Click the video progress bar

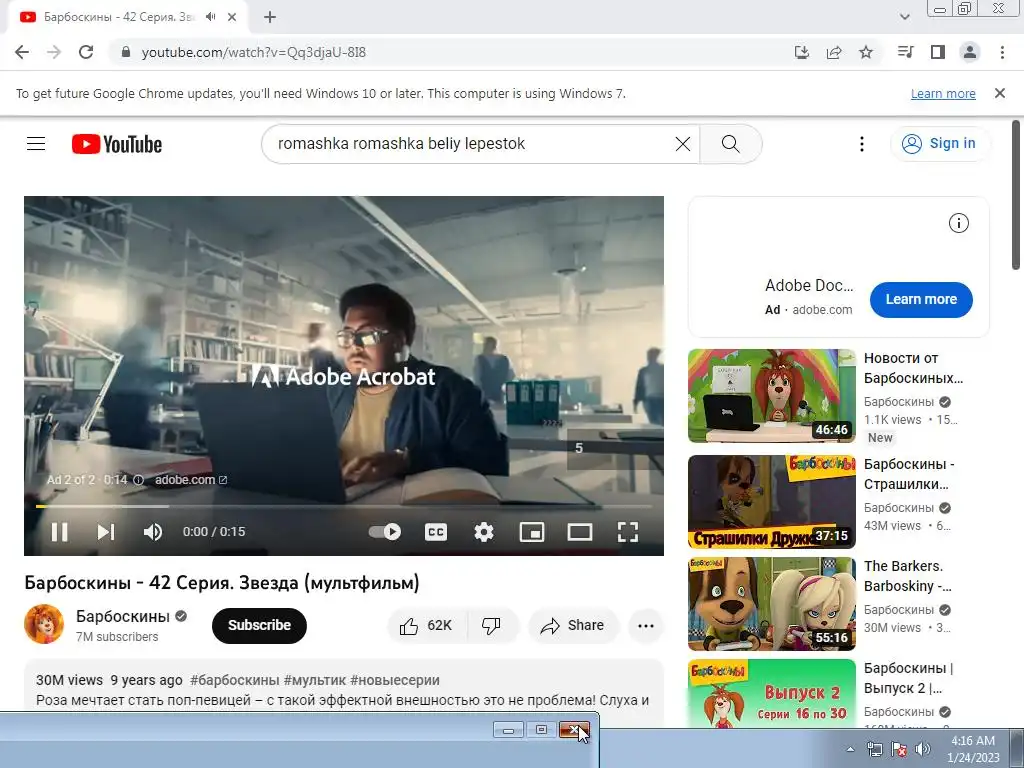tap(344, 506)
